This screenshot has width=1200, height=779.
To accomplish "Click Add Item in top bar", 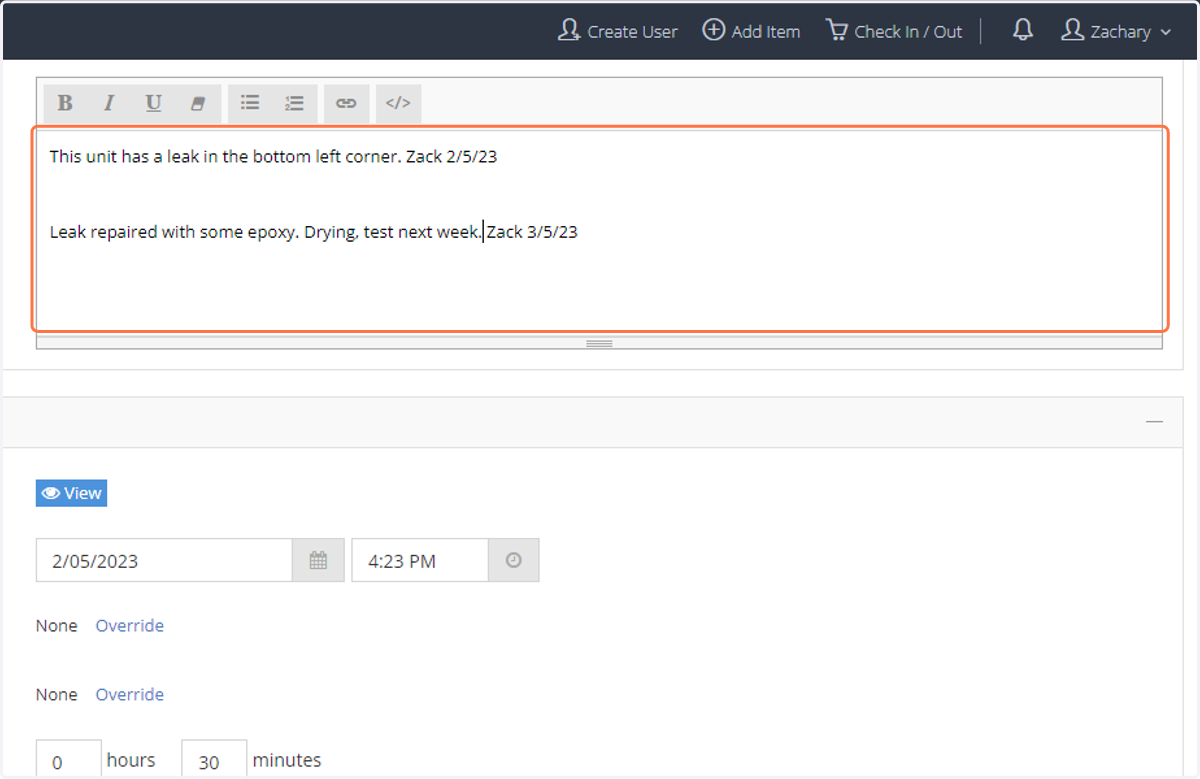I will coord(751,31).
